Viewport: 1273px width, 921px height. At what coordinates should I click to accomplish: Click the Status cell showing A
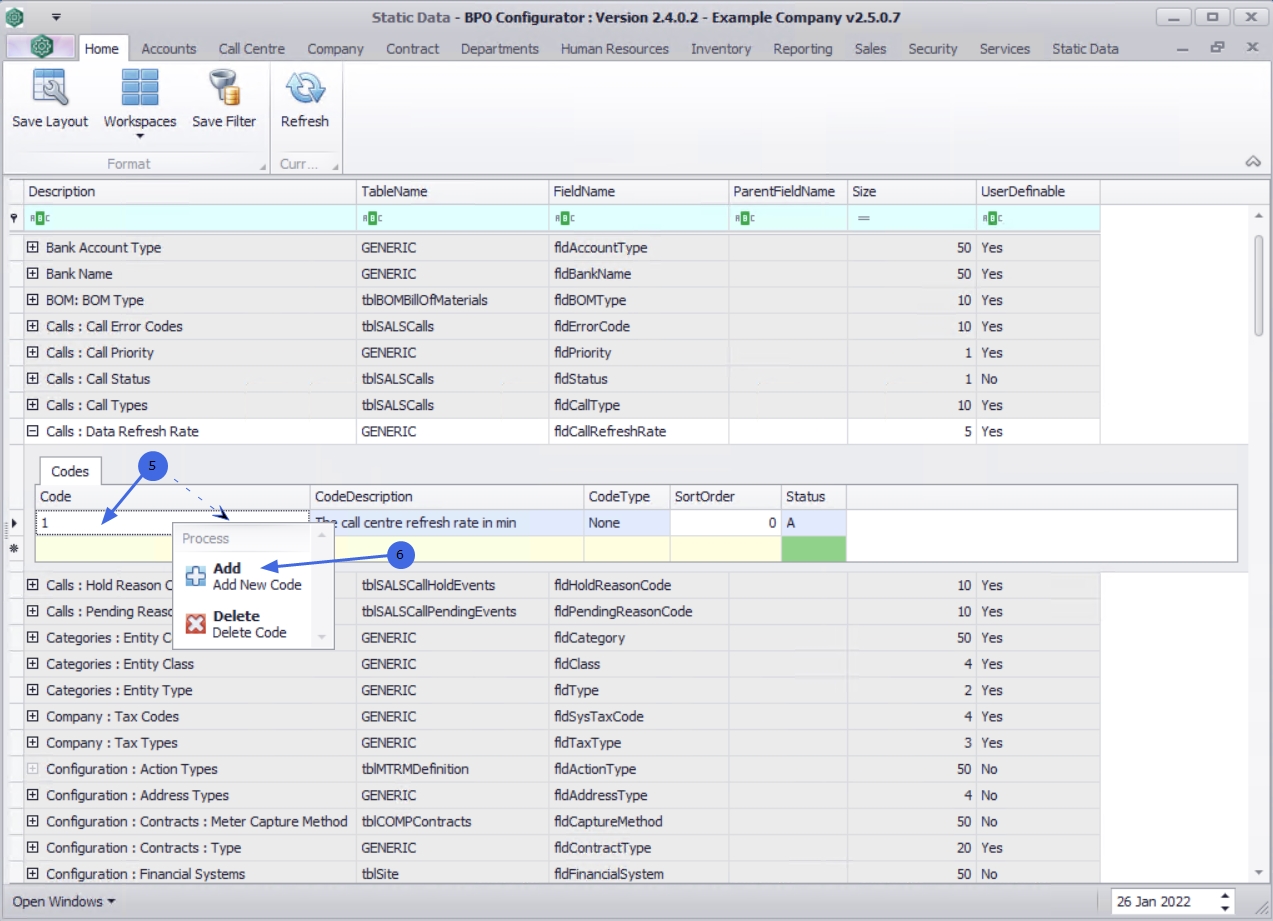click(813, 522)
